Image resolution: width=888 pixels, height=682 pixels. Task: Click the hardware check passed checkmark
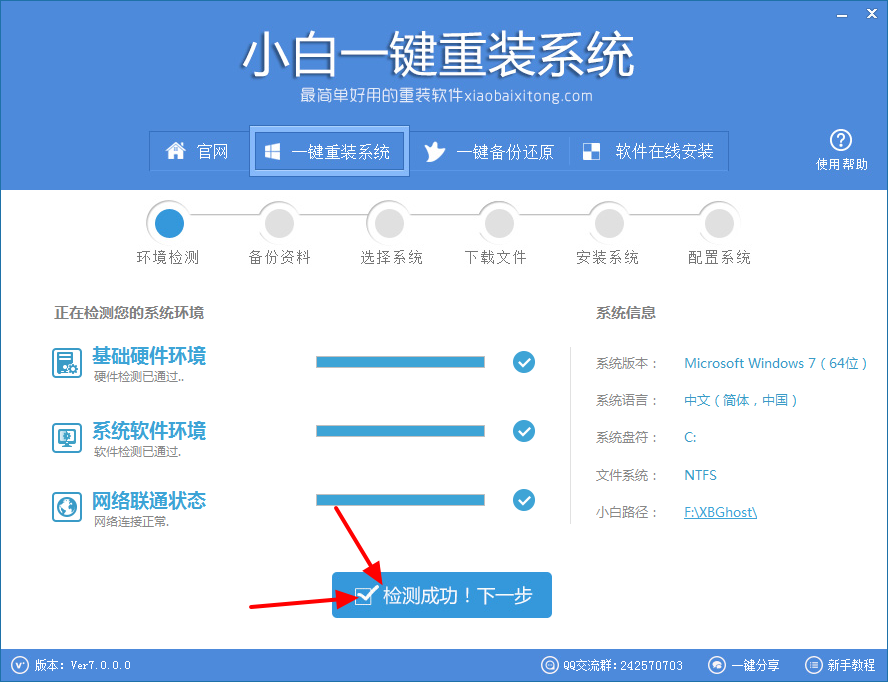(x=524, y=362)
